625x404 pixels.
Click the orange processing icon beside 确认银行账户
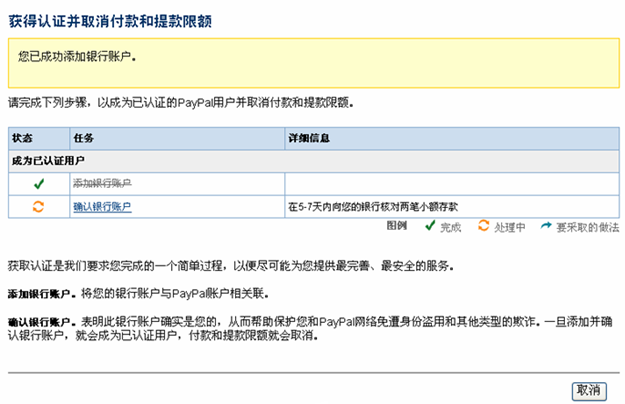pyautogui.click(x=39, y=207)
